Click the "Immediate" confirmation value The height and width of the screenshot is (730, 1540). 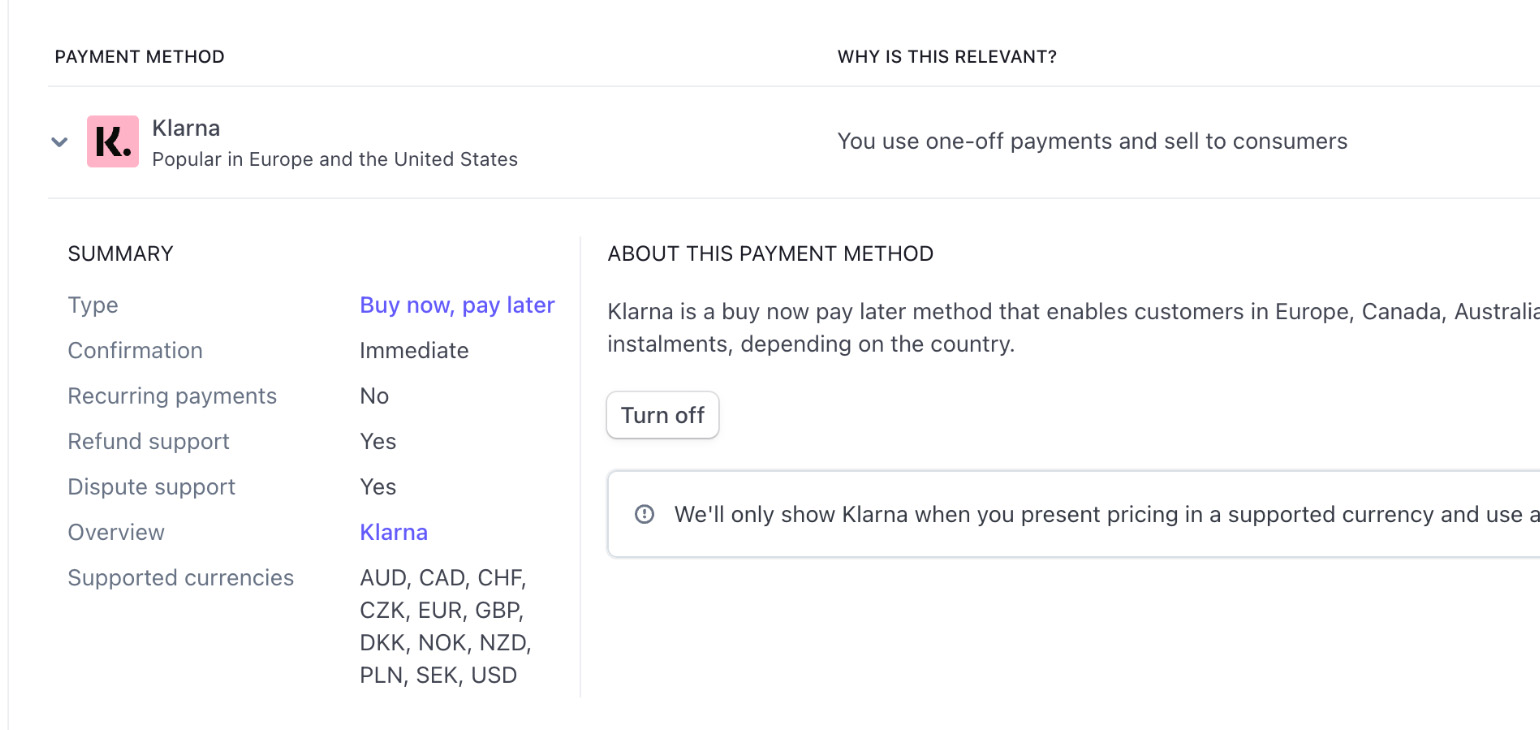coord(414,350)
